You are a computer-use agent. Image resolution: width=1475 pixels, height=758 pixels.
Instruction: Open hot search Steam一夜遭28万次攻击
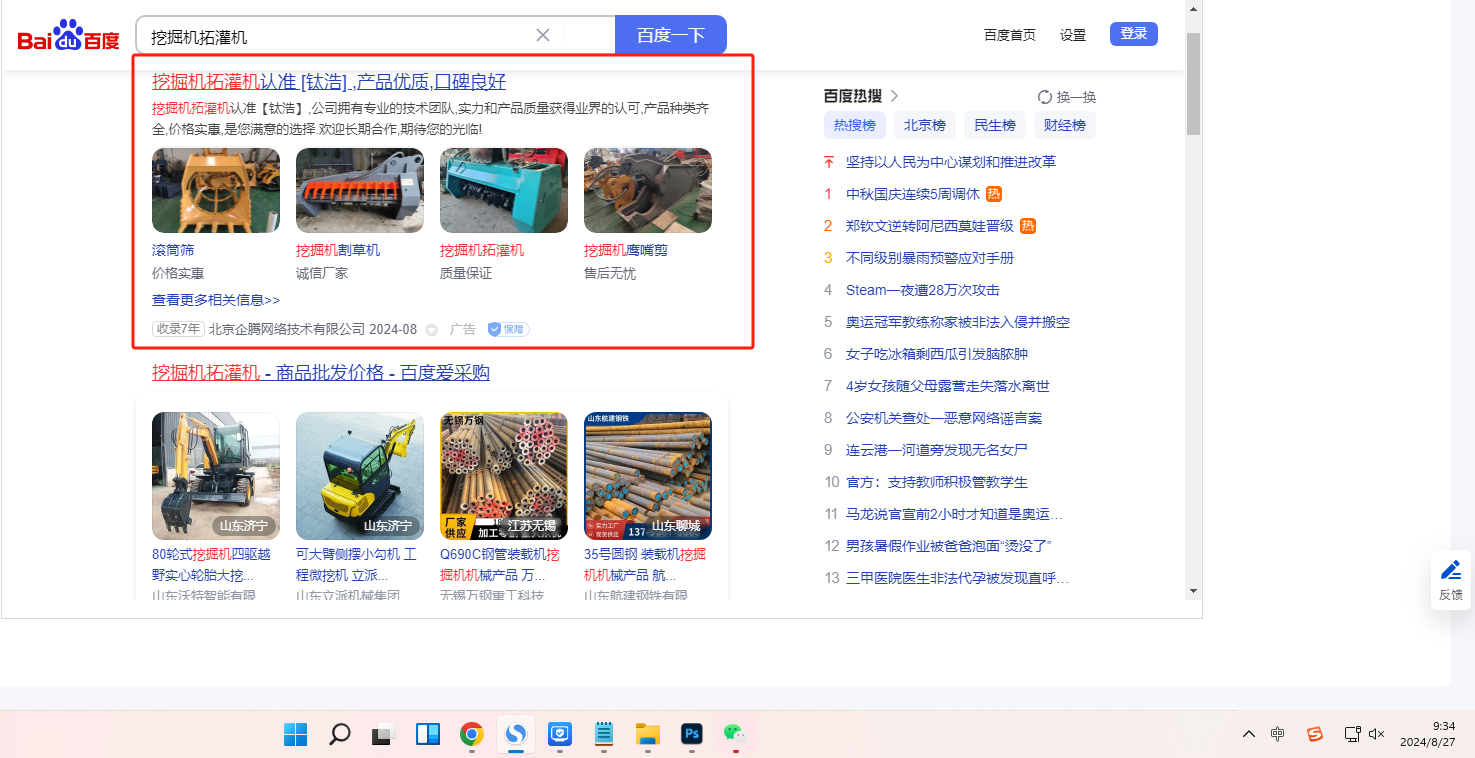pos(923,290)
